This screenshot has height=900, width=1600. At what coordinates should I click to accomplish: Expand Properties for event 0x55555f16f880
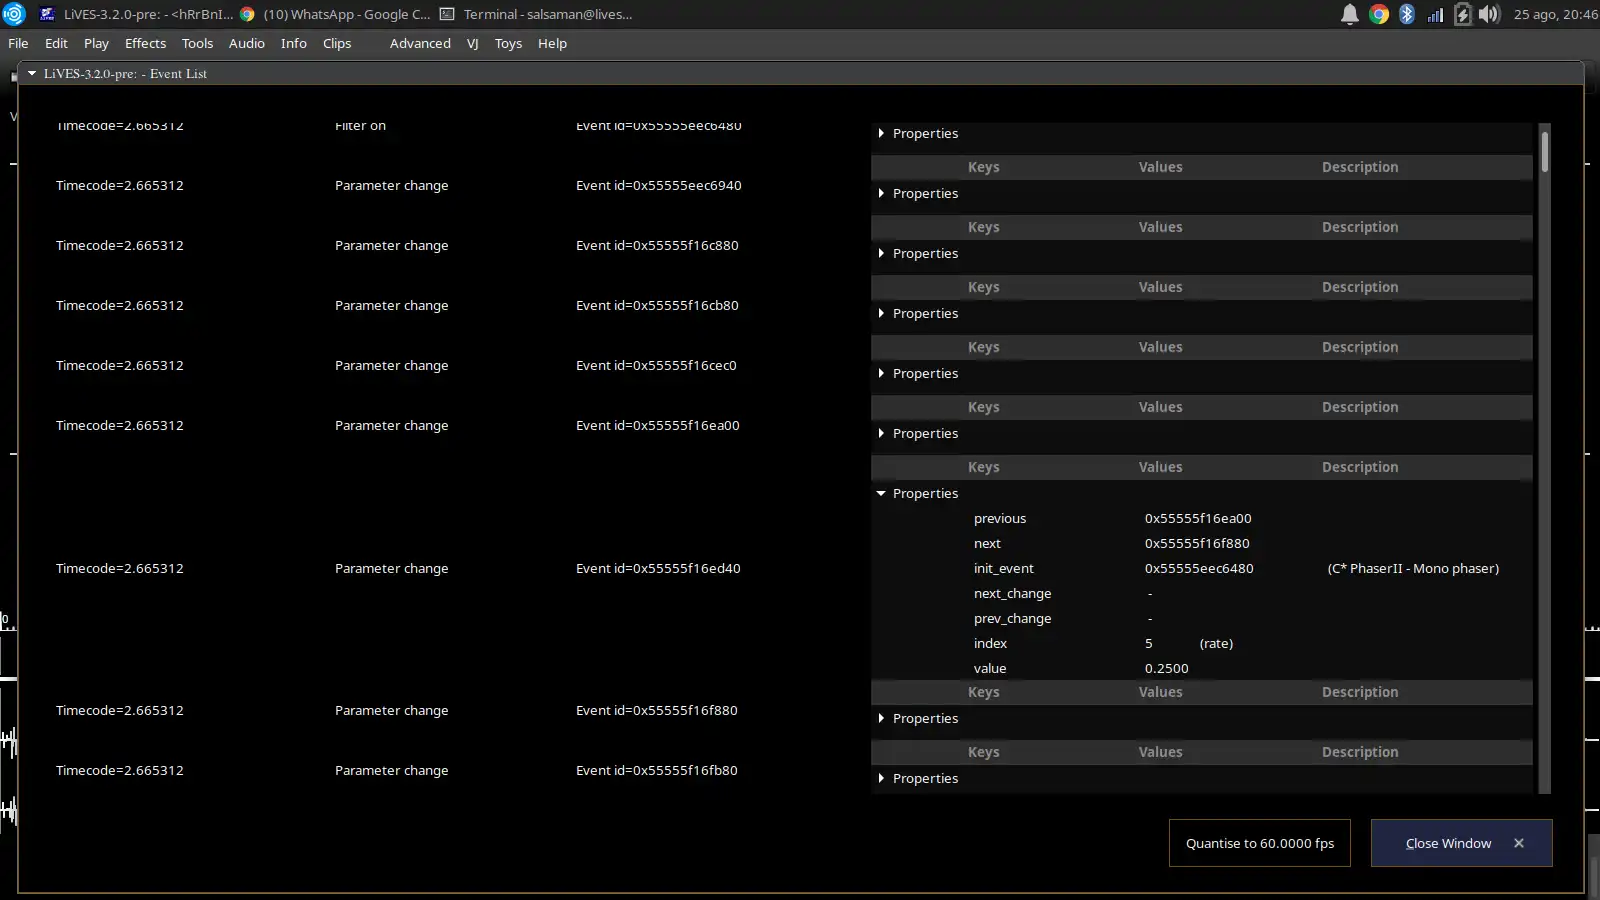pos(881,718)
